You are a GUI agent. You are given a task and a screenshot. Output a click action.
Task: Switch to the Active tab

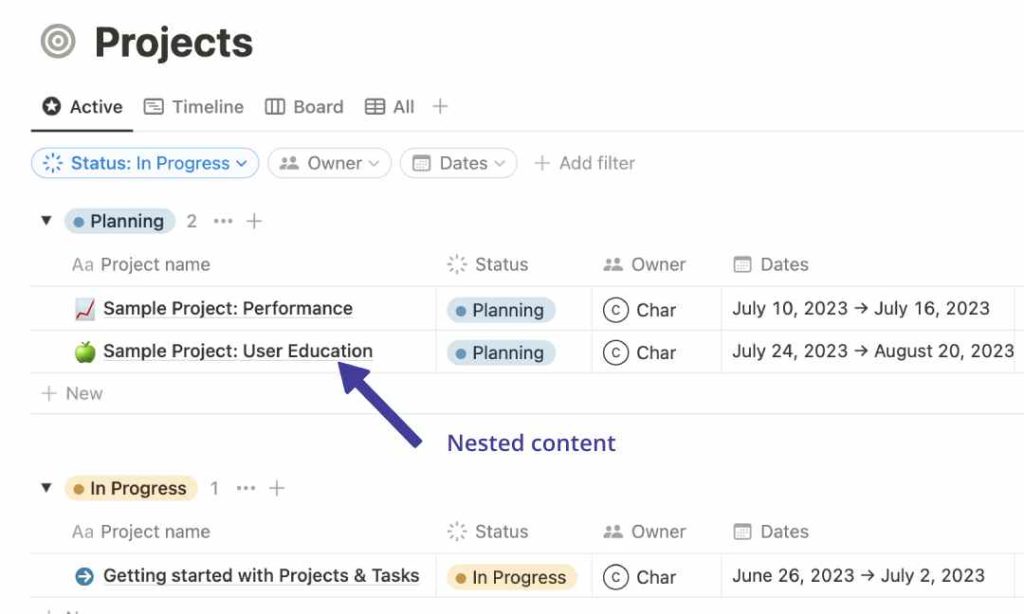tap(81, 106)
